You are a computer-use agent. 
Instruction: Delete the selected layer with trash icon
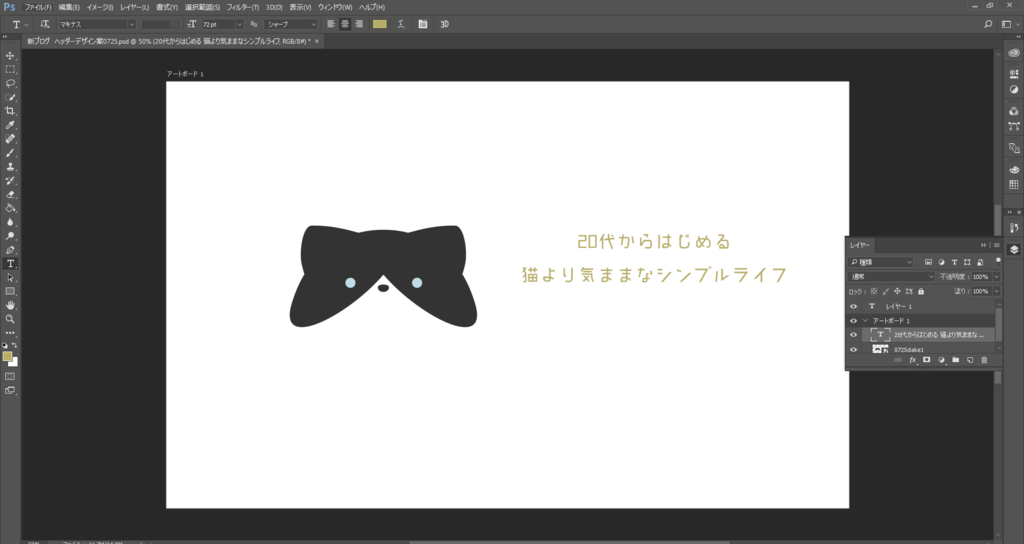[x=984, y=360]
